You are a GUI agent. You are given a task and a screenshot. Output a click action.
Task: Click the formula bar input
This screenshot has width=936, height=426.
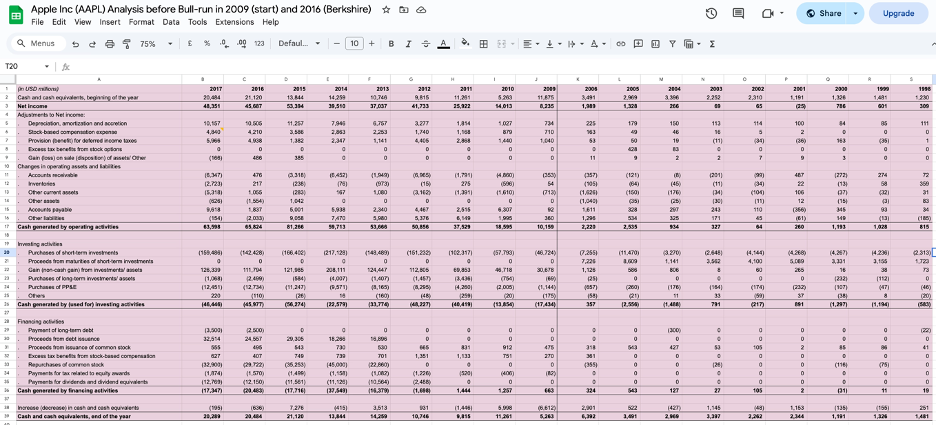pyautogui.click(x=501, y=66)
